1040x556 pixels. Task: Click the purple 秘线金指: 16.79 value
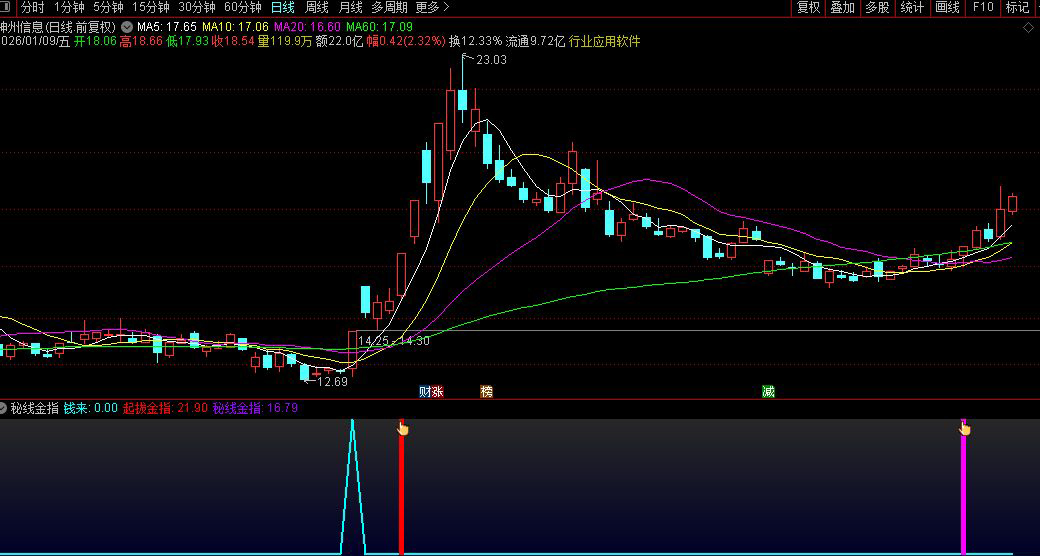coord(255,408)
